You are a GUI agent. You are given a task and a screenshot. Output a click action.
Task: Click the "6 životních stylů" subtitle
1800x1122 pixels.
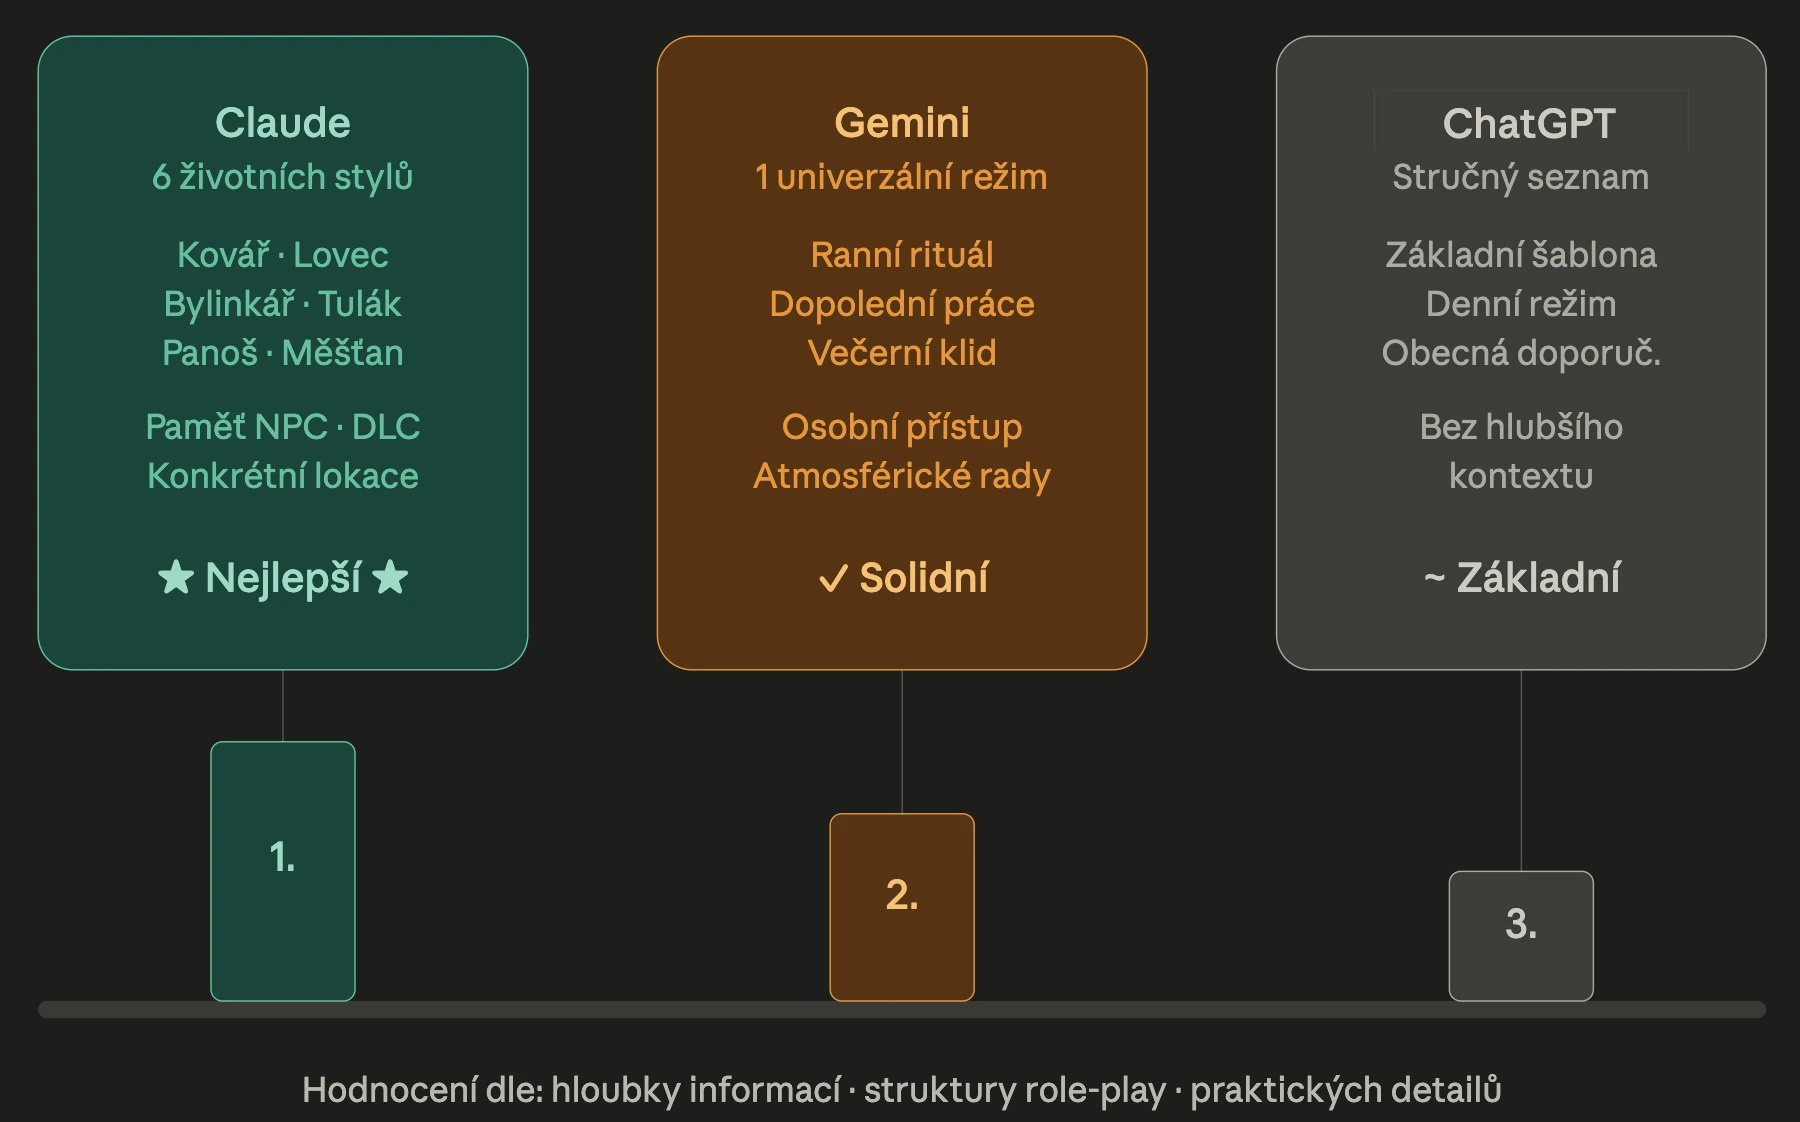point(283,177)
